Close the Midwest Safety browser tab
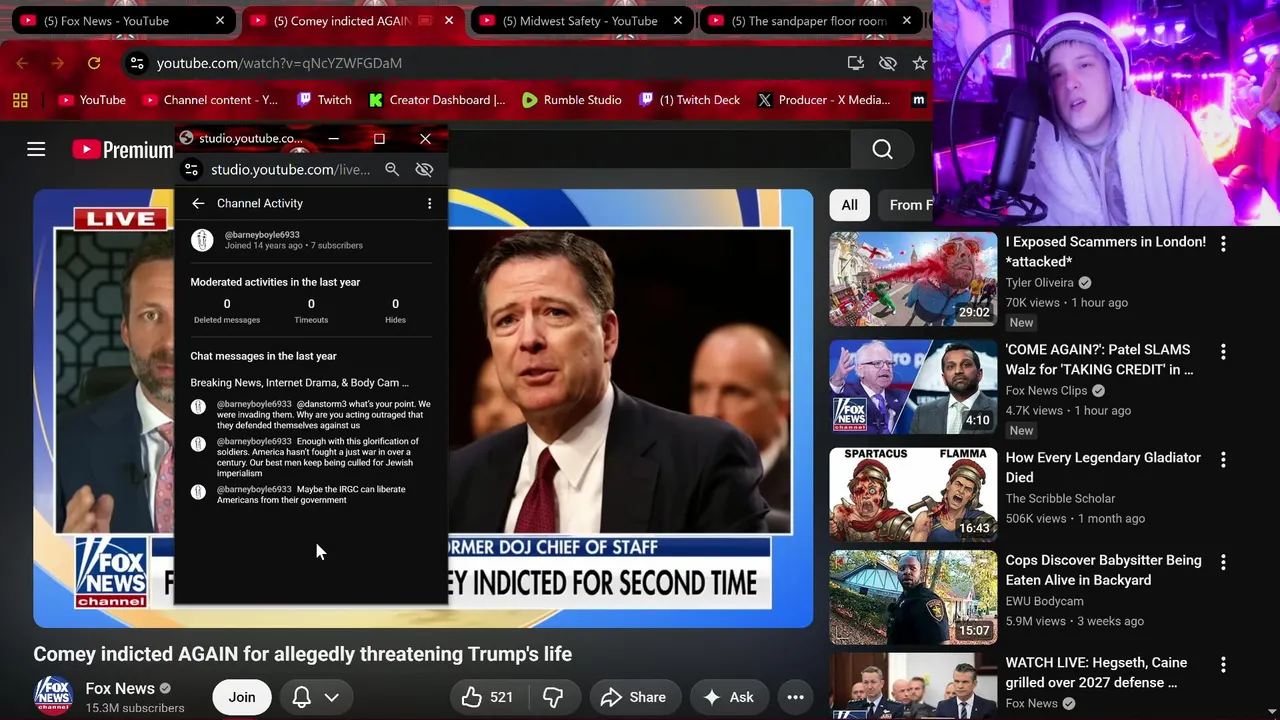Screen dimensions: 1280x720 pos(678,21)
